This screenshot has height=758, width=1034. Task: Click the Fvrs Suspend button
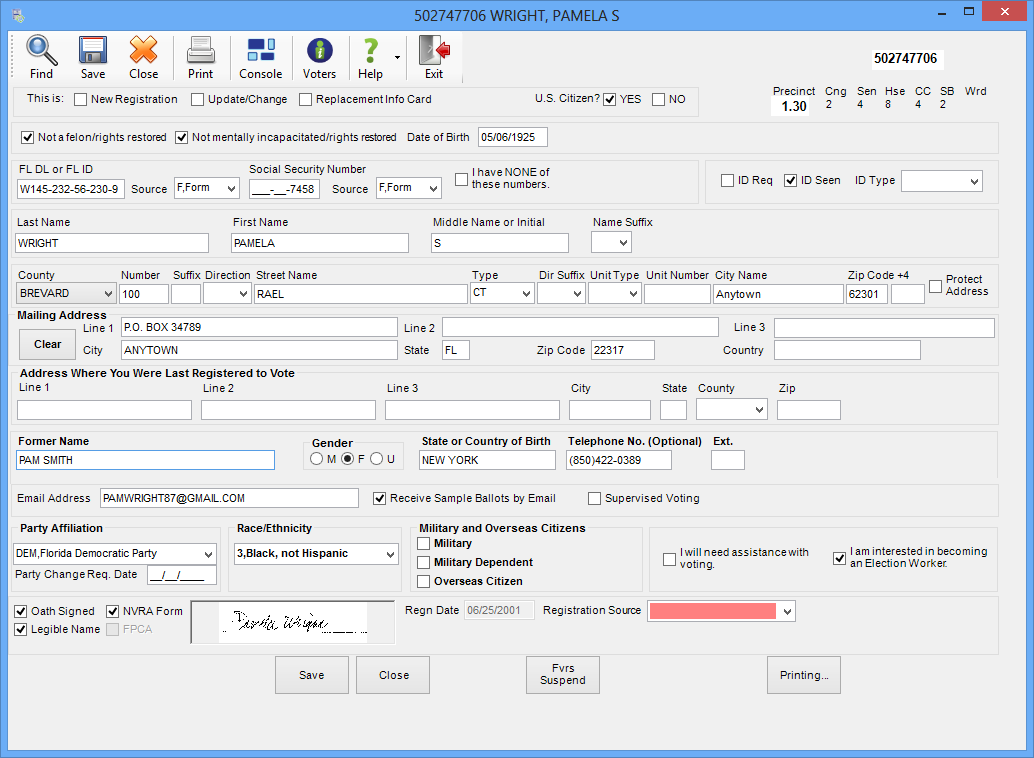tap(563, 675)
